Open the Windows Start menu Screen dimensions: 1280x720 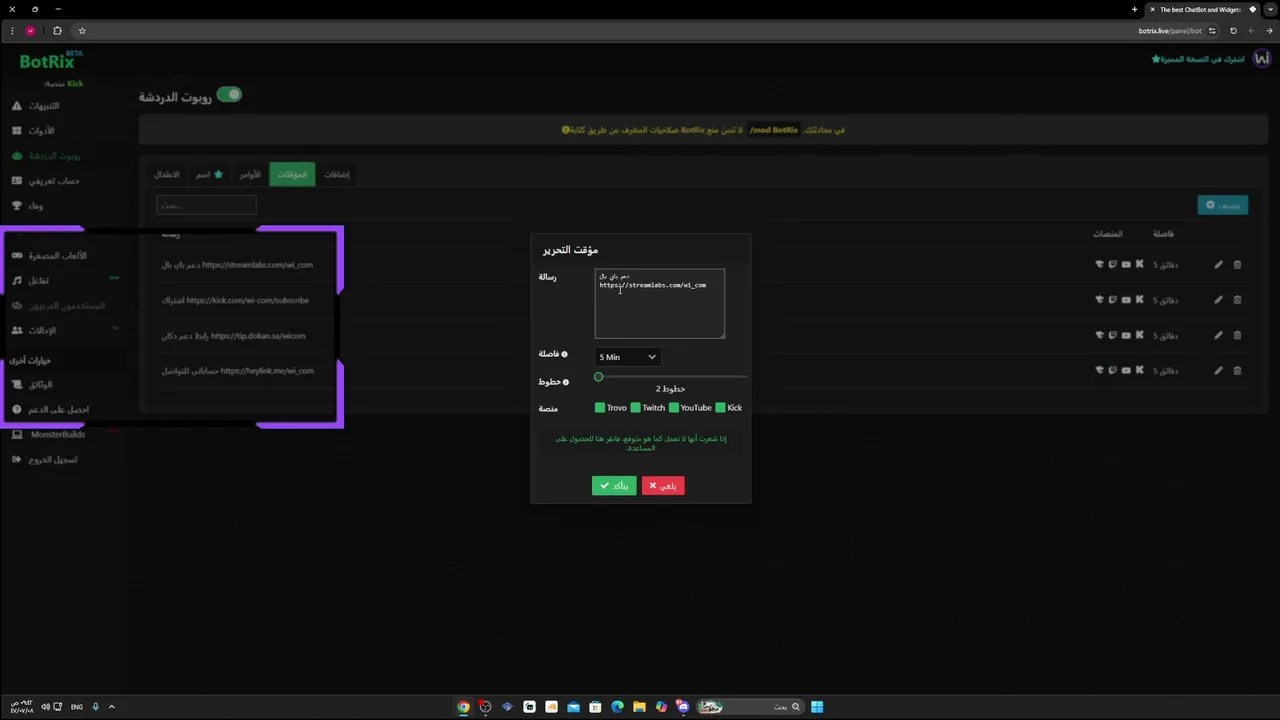click(x=817, y=707)
